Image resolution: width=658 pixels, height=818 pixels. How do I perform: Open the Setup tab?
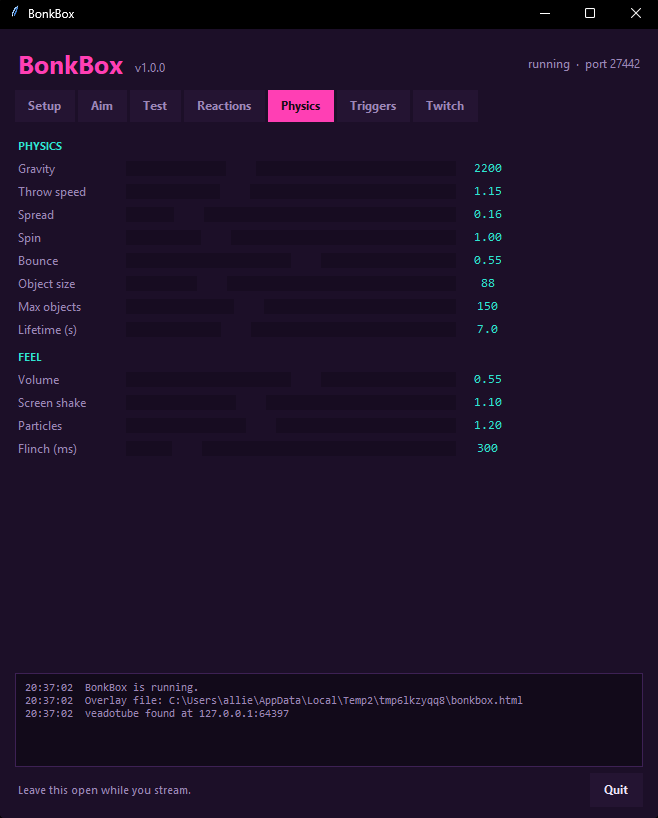point(44,106)
